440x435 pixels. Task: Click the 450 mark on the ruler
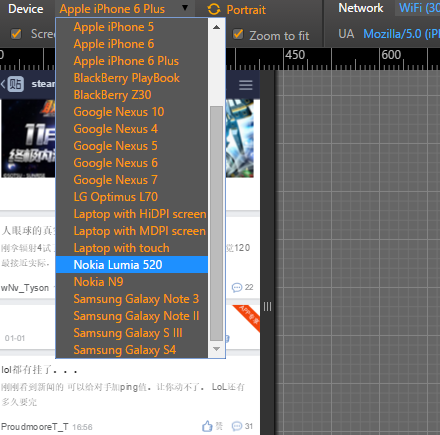[295, 55]
